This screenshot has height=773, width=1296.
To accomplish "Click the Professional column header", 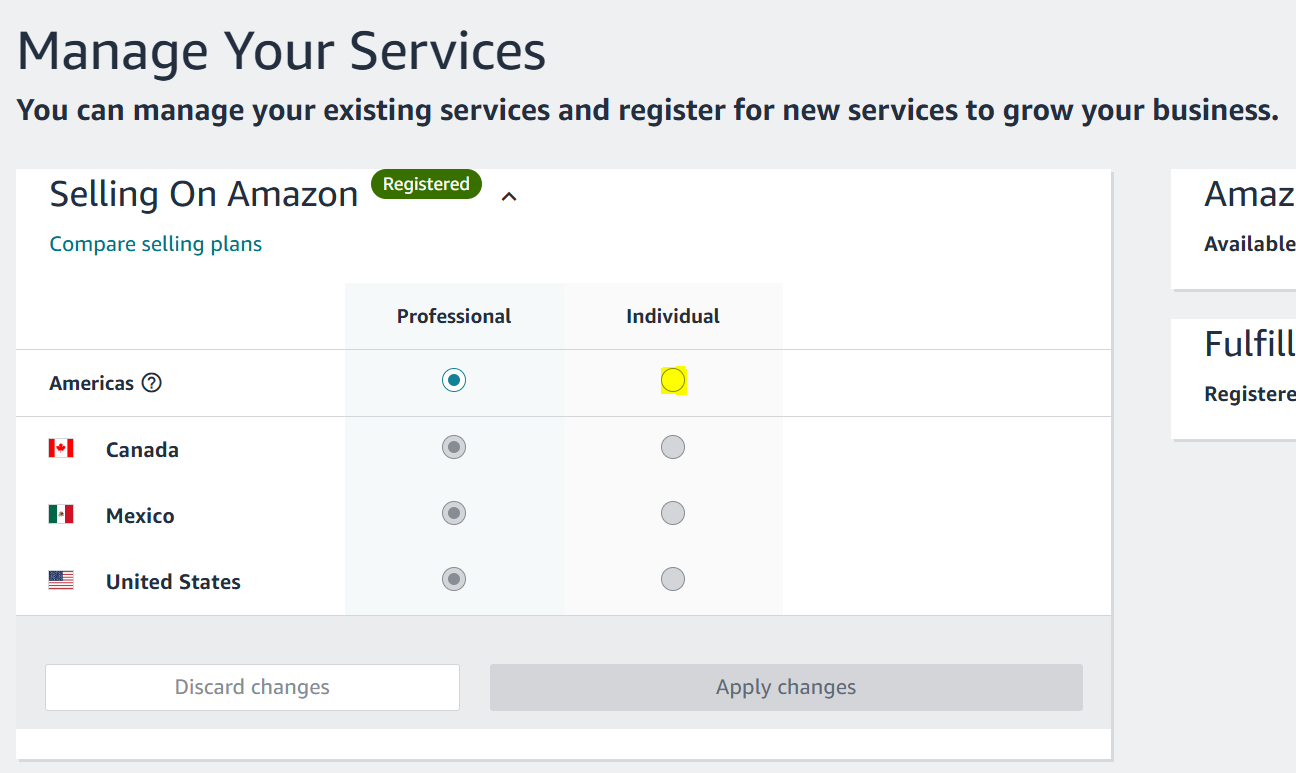I will pos(454,316).
